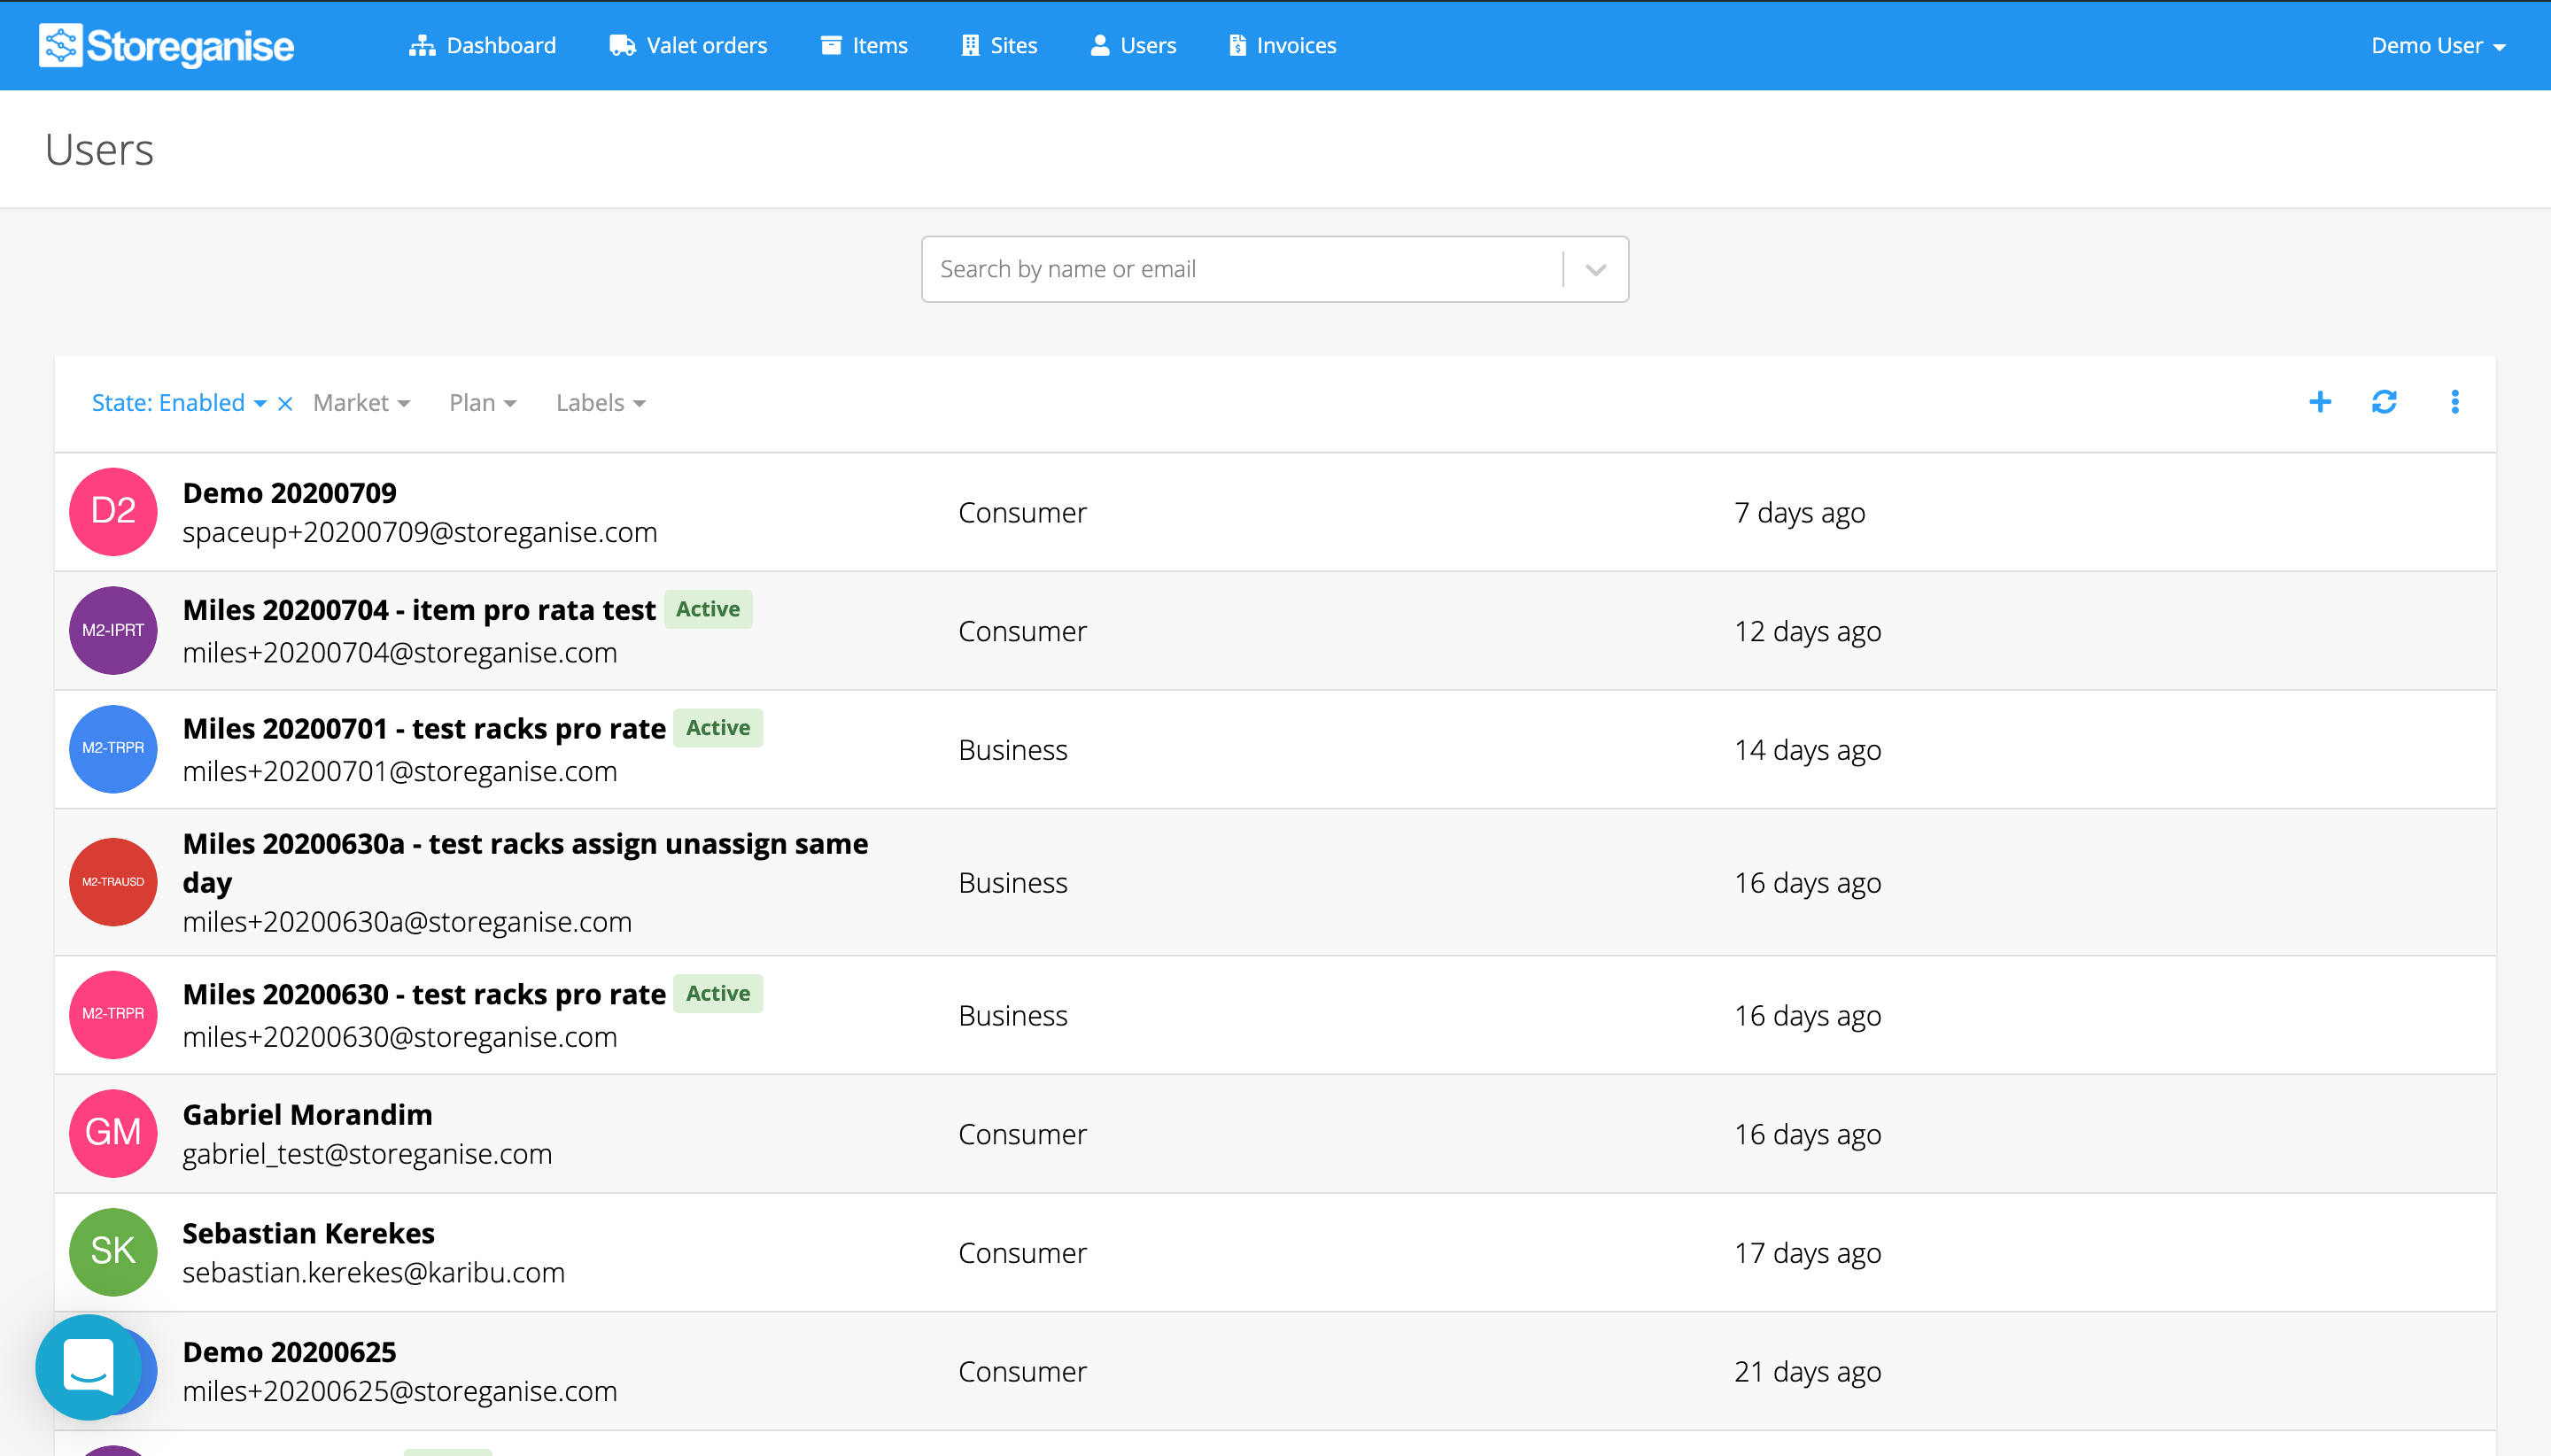2551x1456 pixels.
Task: Remove the State: Enabled filter
Action: tap(285, 403)
